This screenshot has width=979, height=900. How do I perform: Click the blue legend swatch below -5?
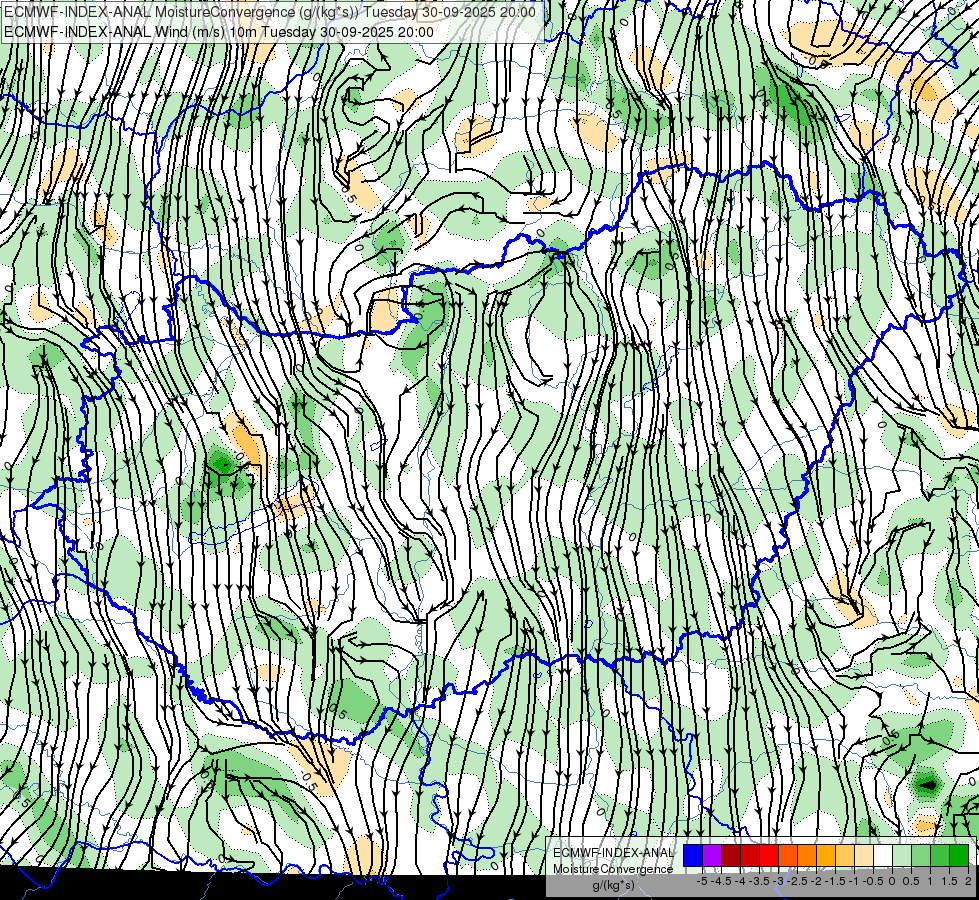coord(693,855)
